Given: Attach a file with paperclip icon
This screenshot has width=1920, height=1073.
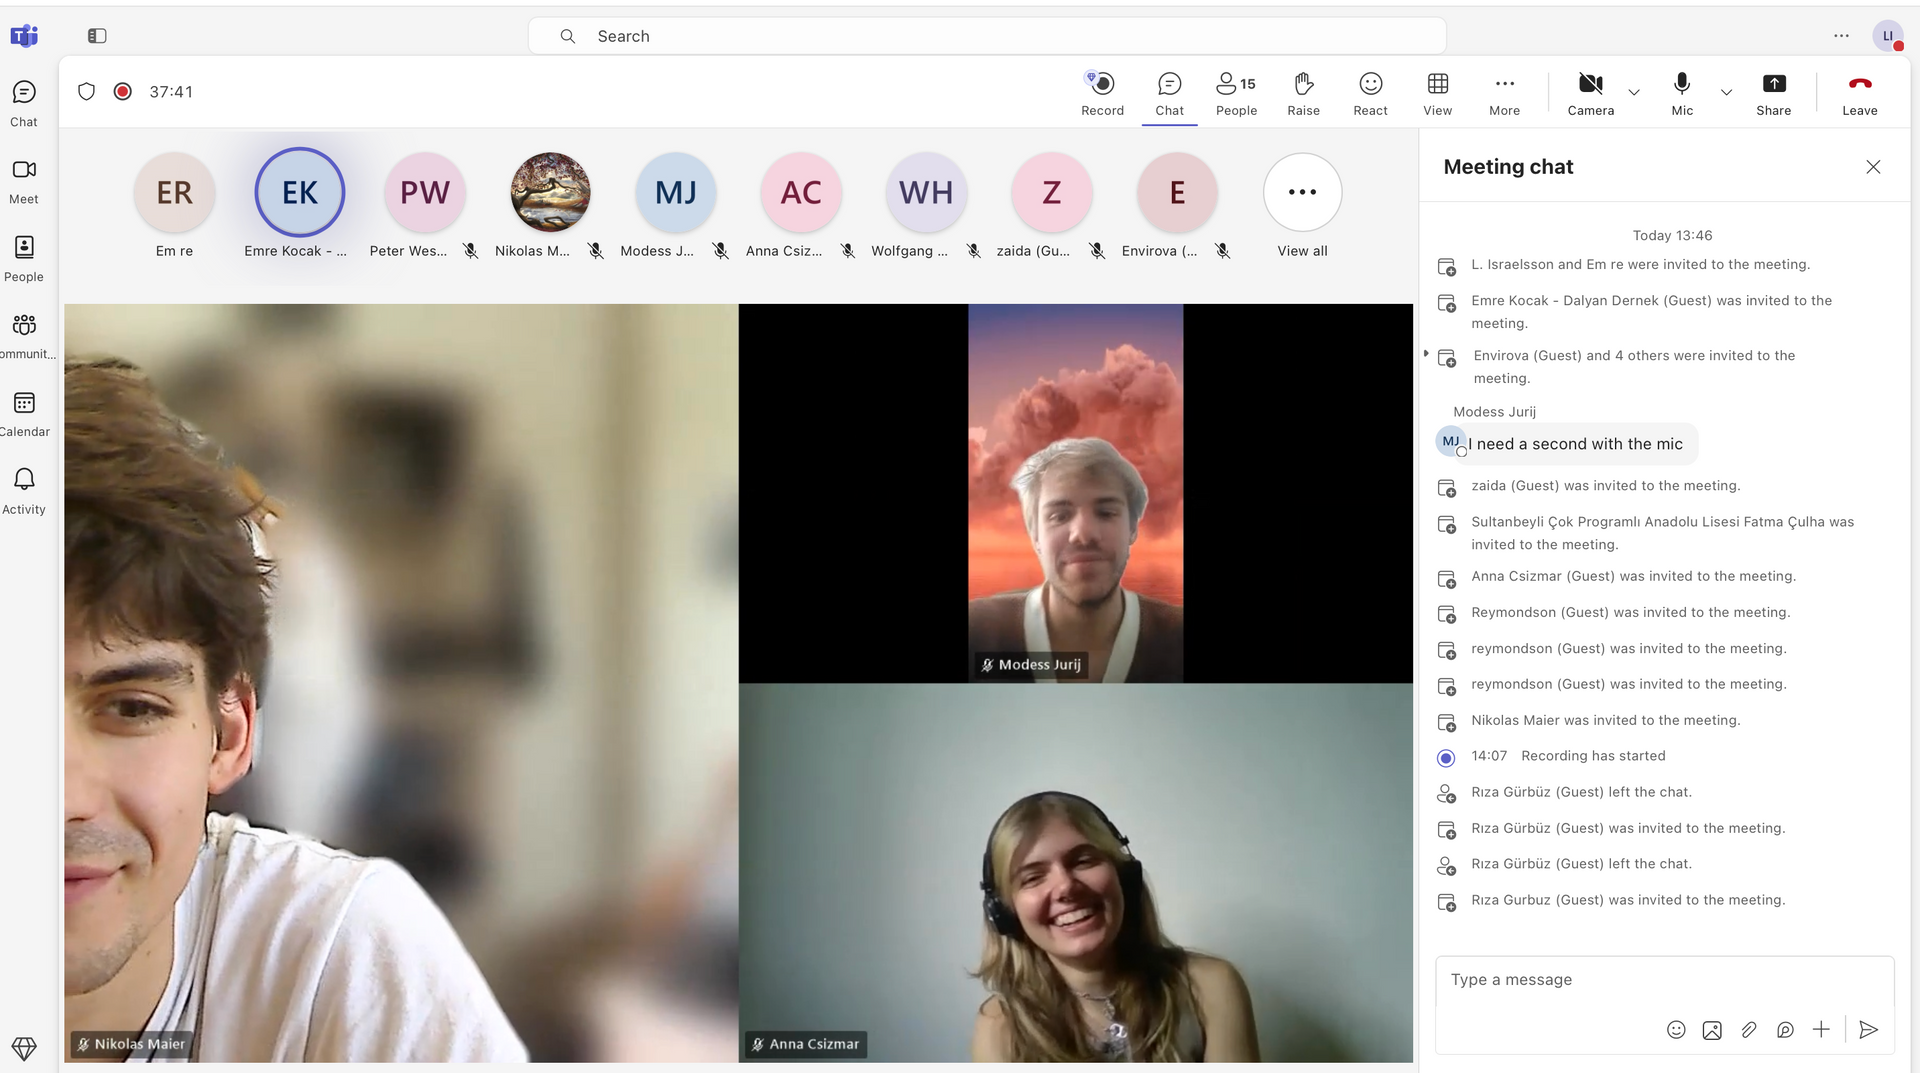Looking at the screenshot, I should [x=1749, y=1030].
